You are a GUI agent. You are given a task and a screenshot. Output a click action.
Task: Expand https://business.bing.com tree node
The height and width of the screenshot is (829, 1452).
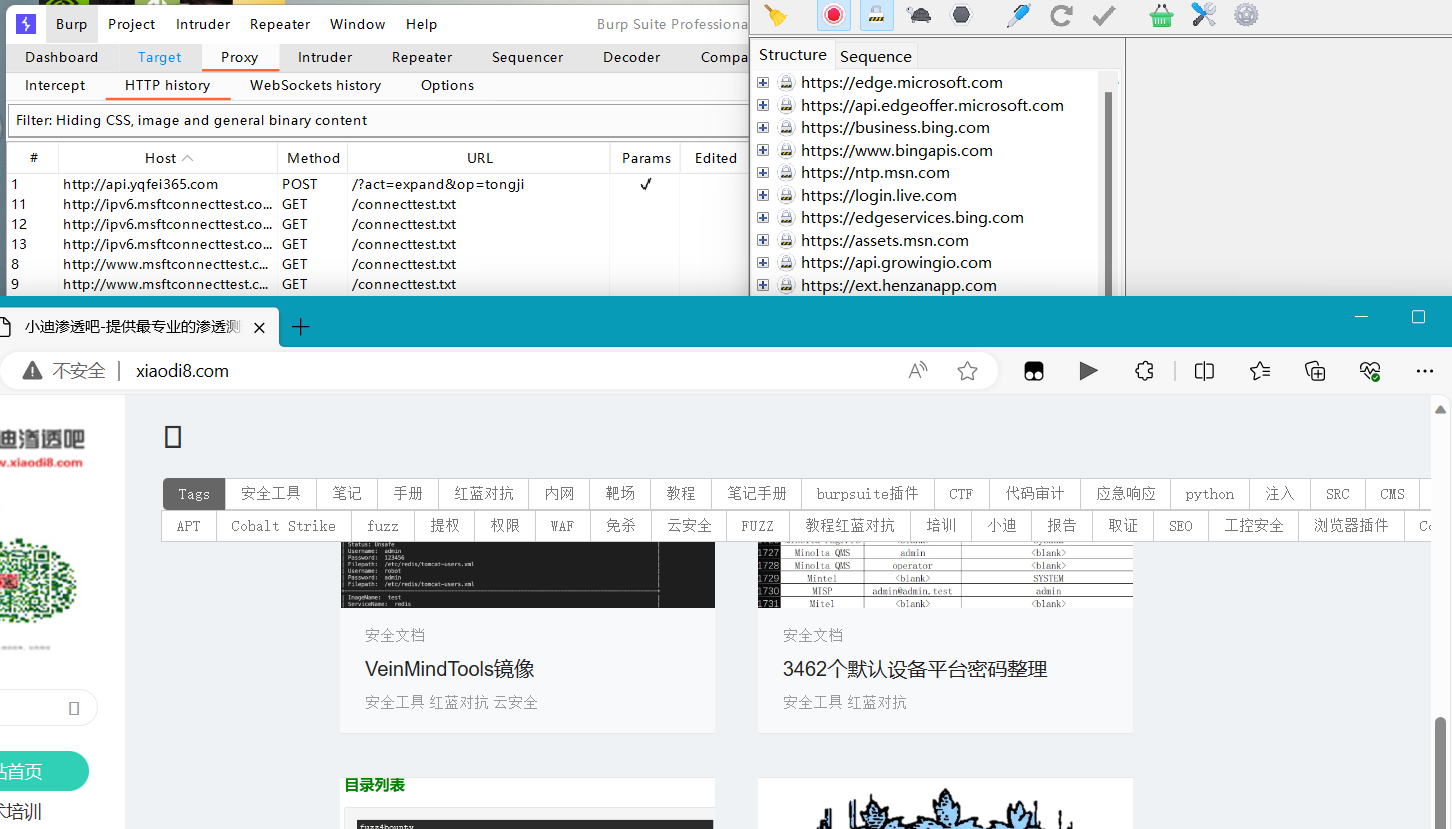763,128
